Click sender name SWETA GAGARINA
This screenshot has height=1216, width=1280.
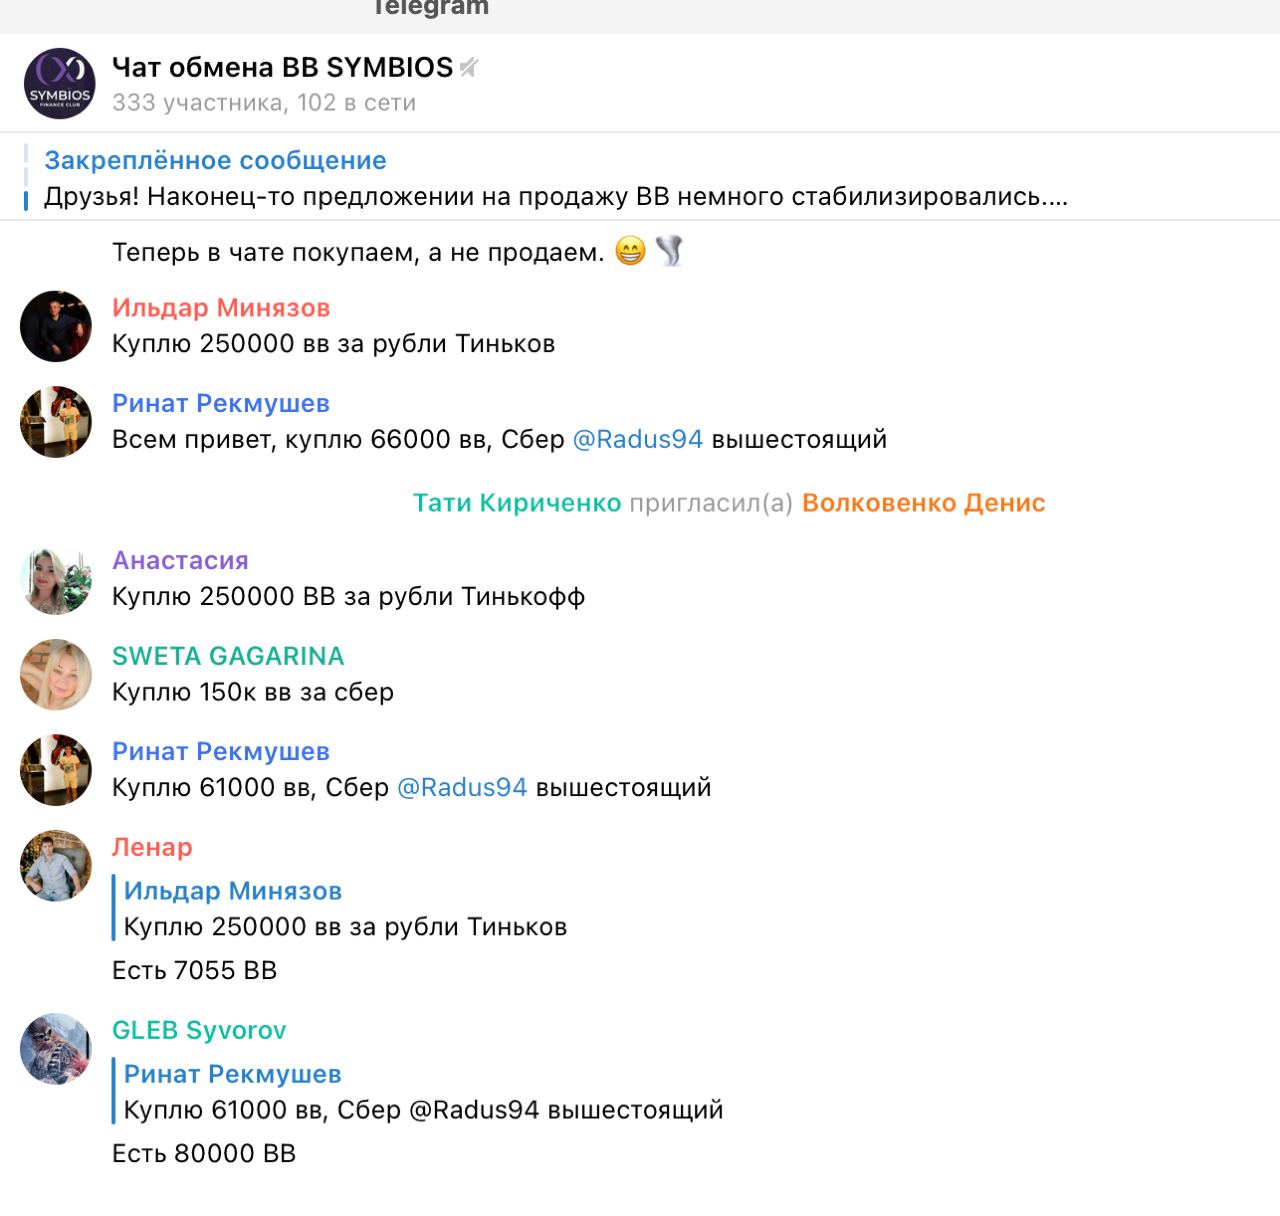228,656
